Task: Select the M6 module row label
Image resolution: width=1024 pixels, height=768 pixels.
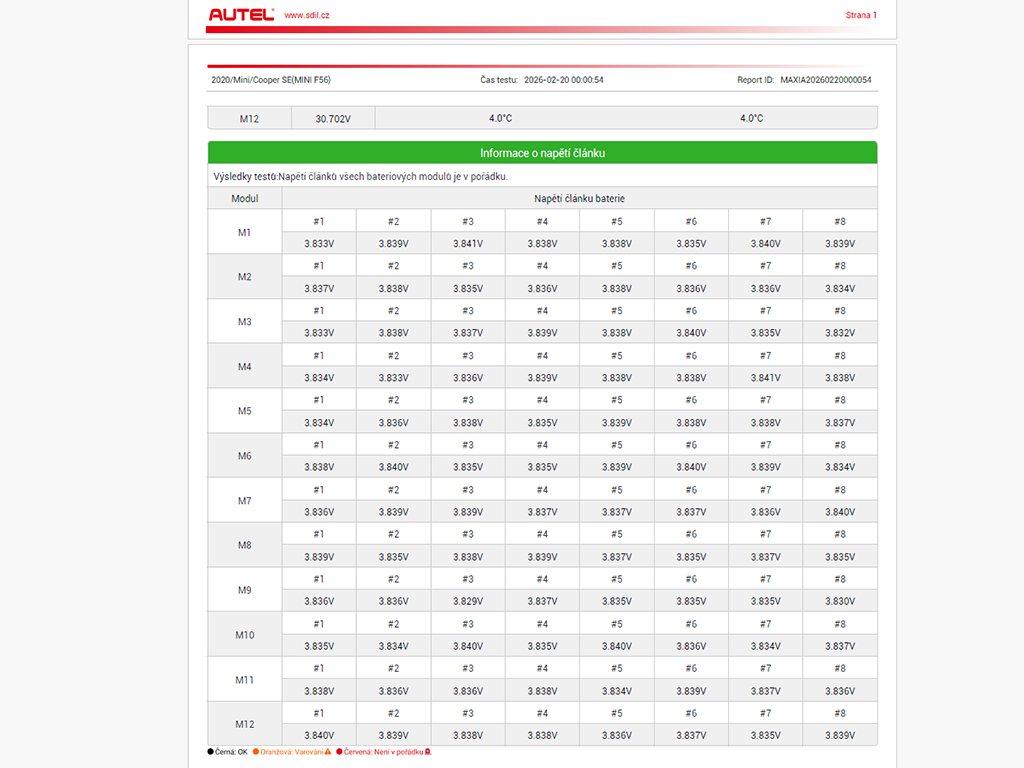Action: [x=245, y=456]
